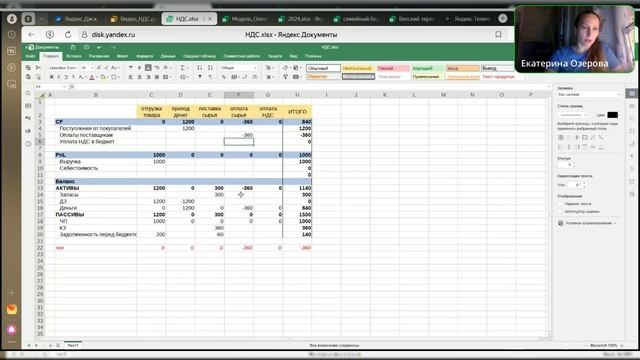Expand conditional formatting option in right panel
640x360 pixels.
pyautogui.click(x=587, y=223)
